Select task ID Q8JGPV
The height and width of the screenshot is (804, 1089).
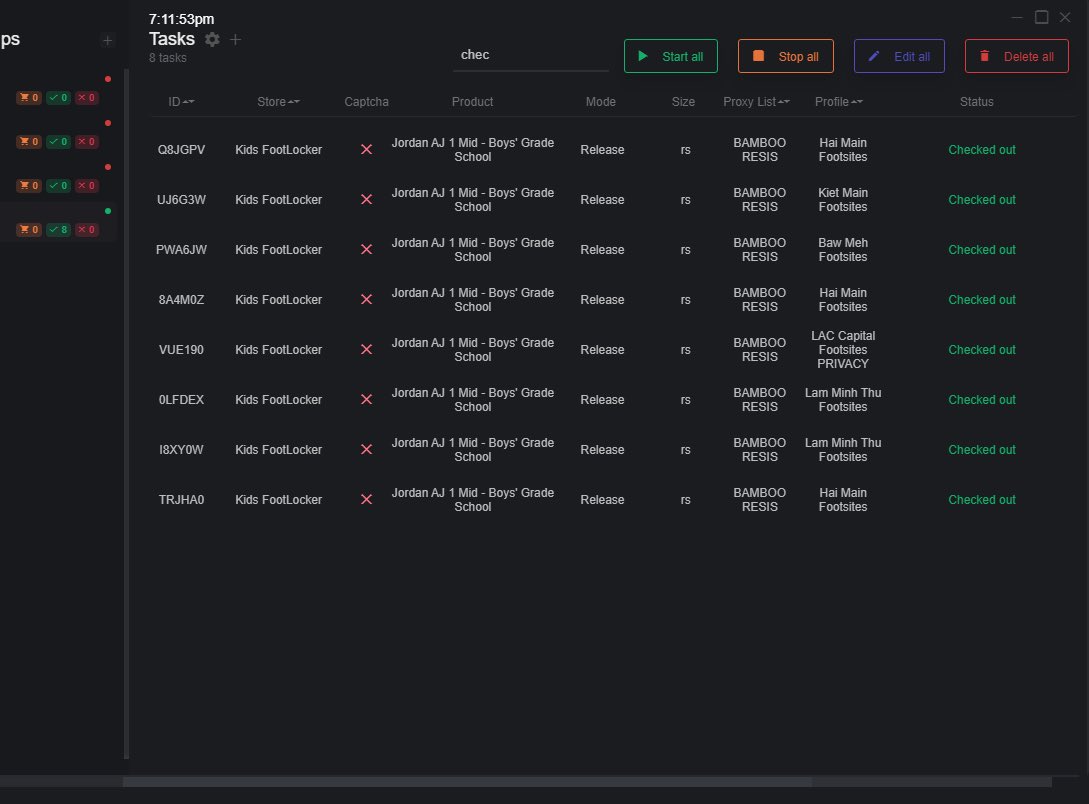pyautogui.click(x=181, y=149)
